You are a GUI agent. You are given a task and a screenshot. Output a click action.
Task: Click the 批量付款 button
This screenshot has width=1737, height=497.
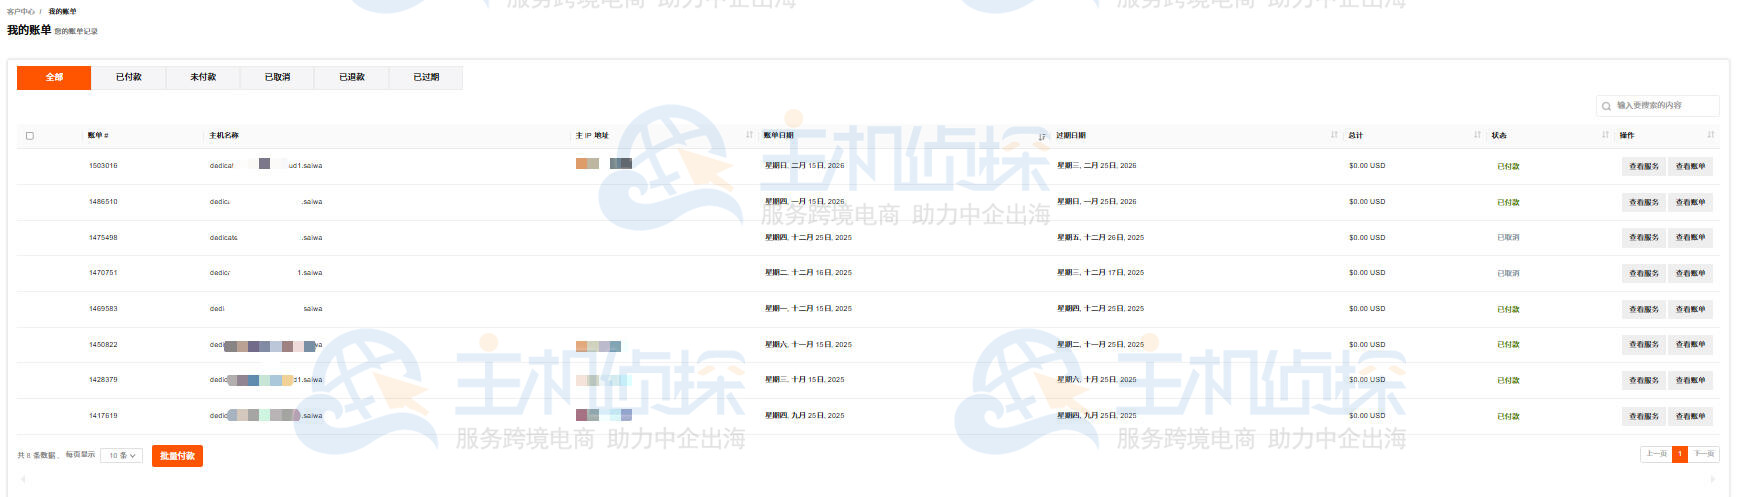click(x=177, y=456)
